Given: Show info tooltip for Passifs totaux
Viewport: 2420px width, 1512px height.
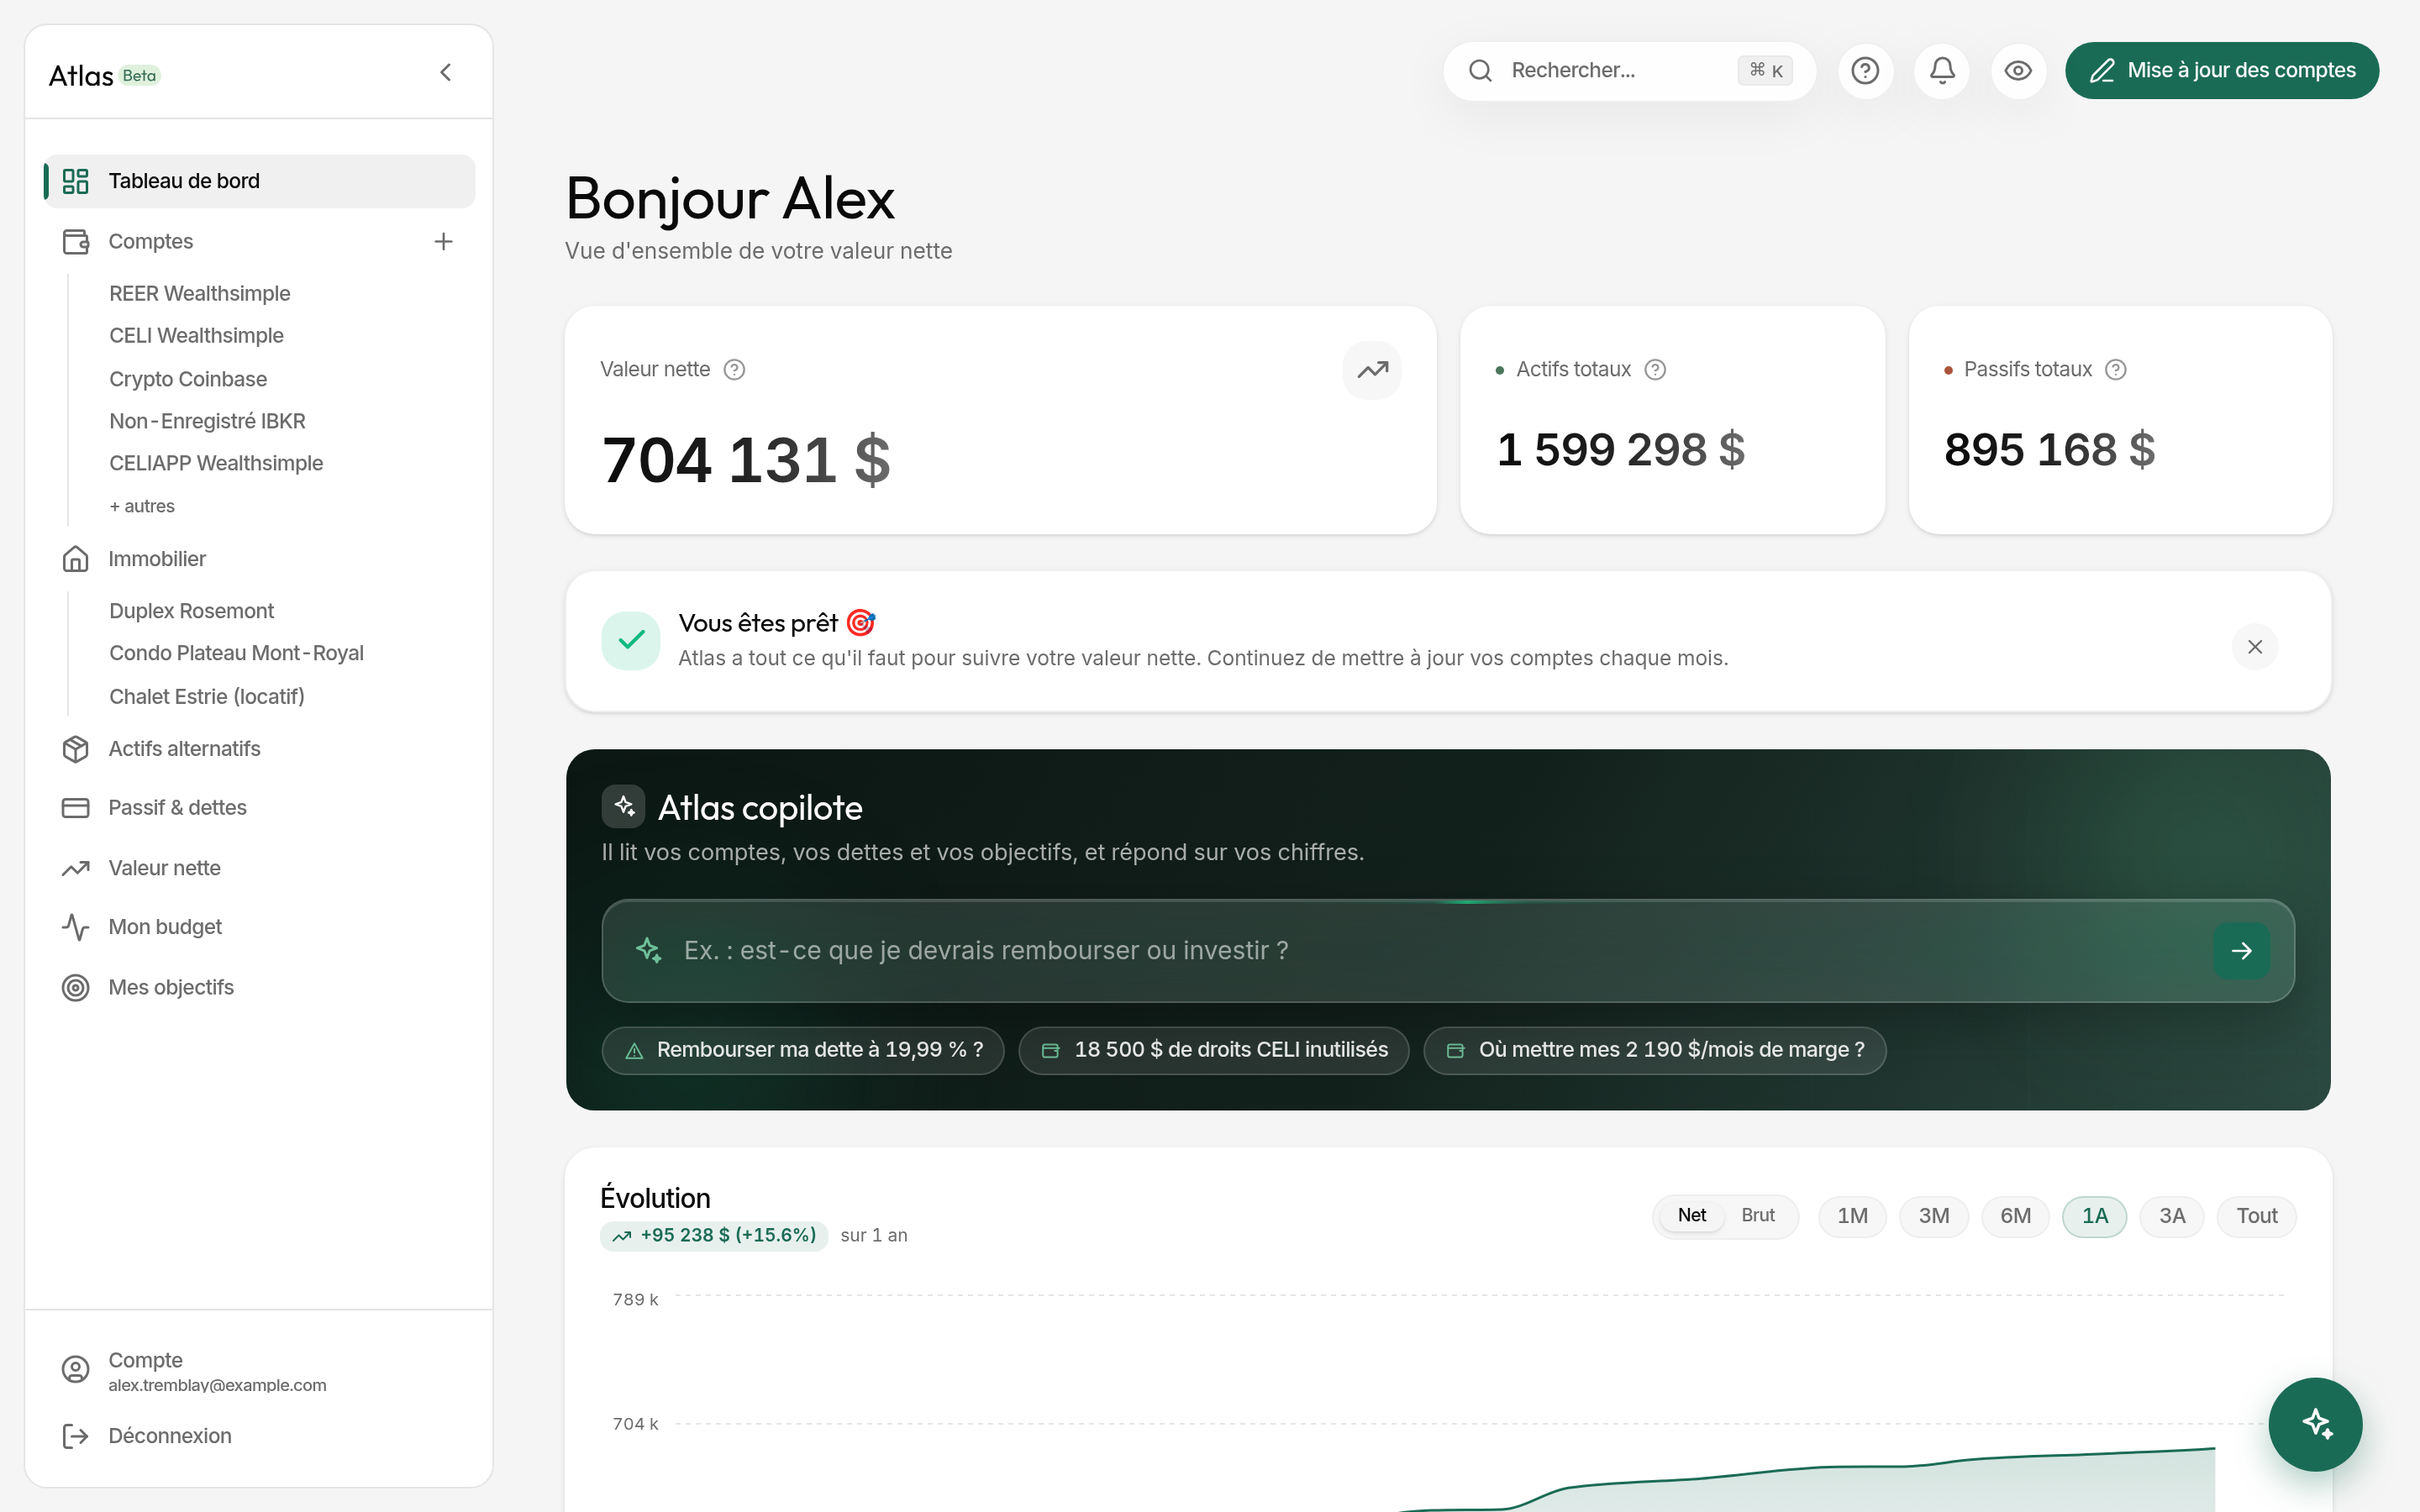Looking at the screenshot, I should [2116, 370].
